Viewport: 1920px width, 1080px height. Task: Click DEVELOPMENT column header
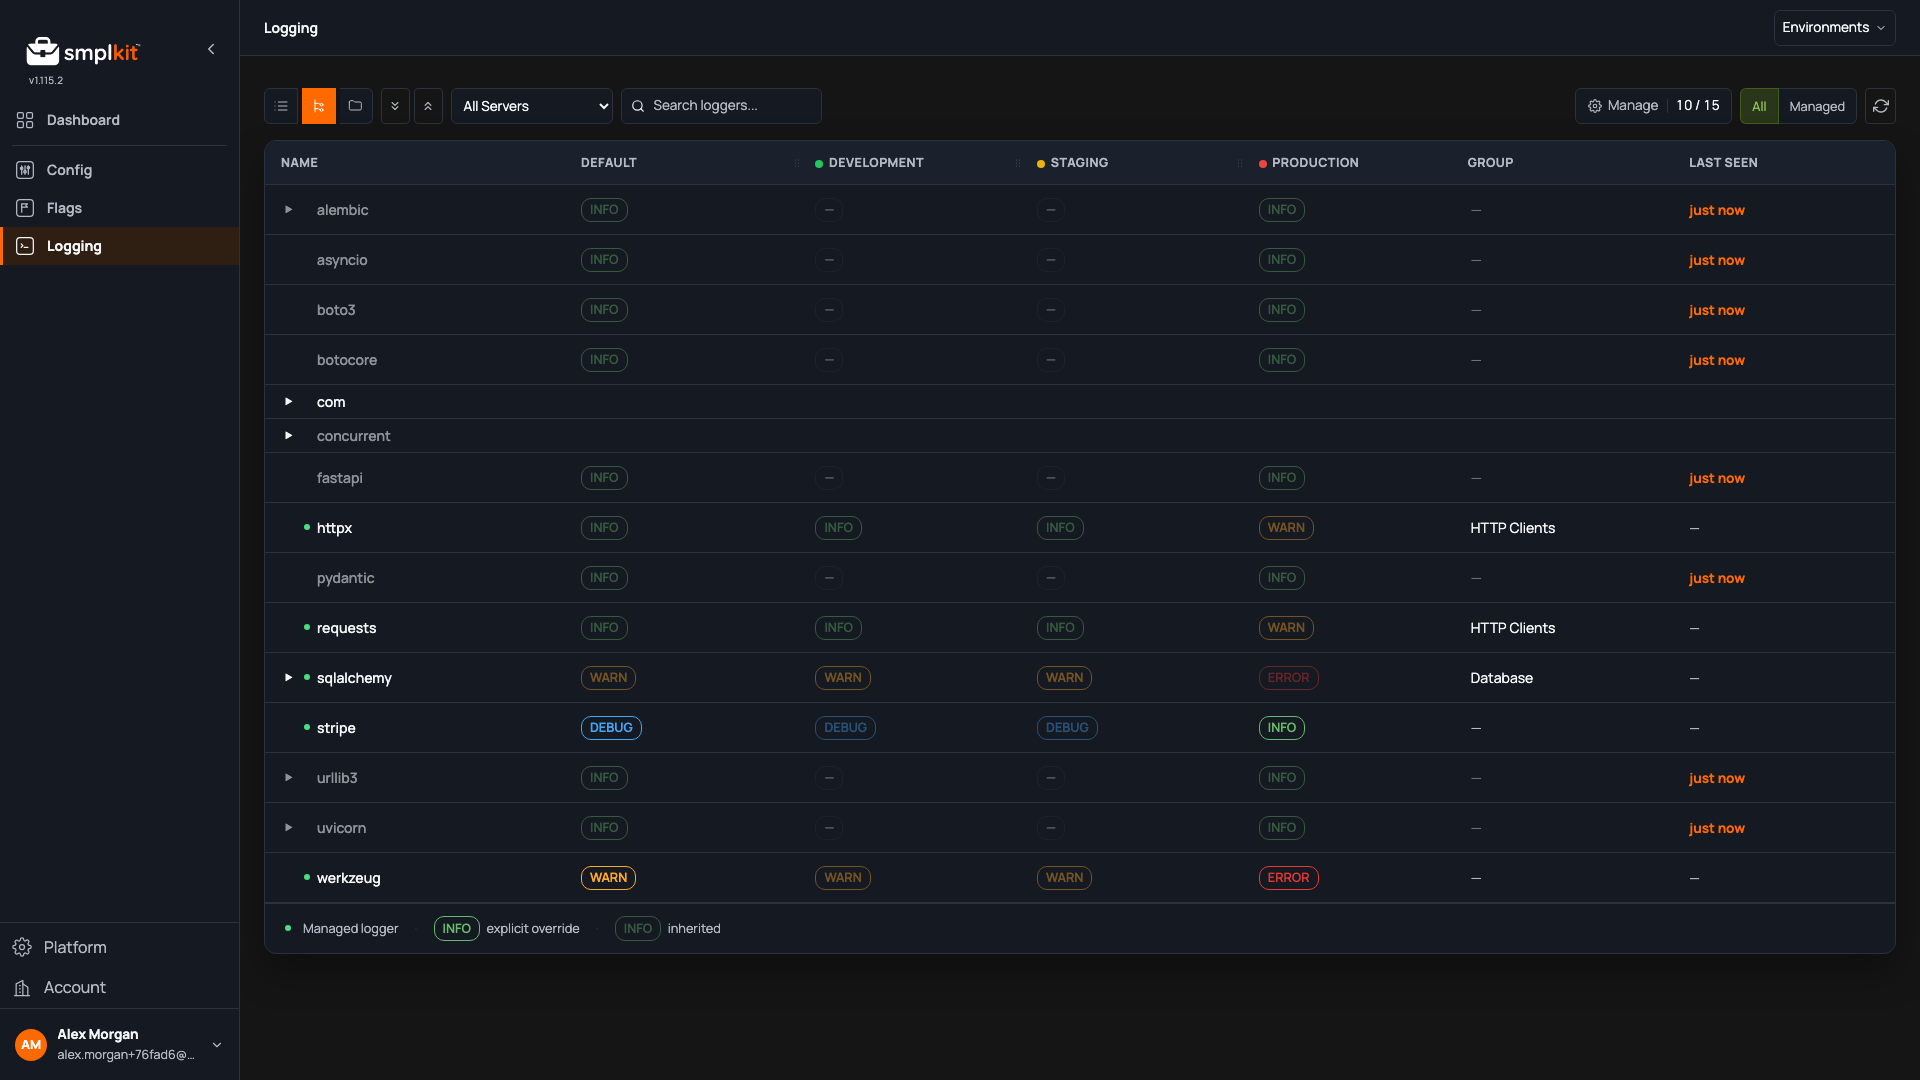(x=876, y=163)
